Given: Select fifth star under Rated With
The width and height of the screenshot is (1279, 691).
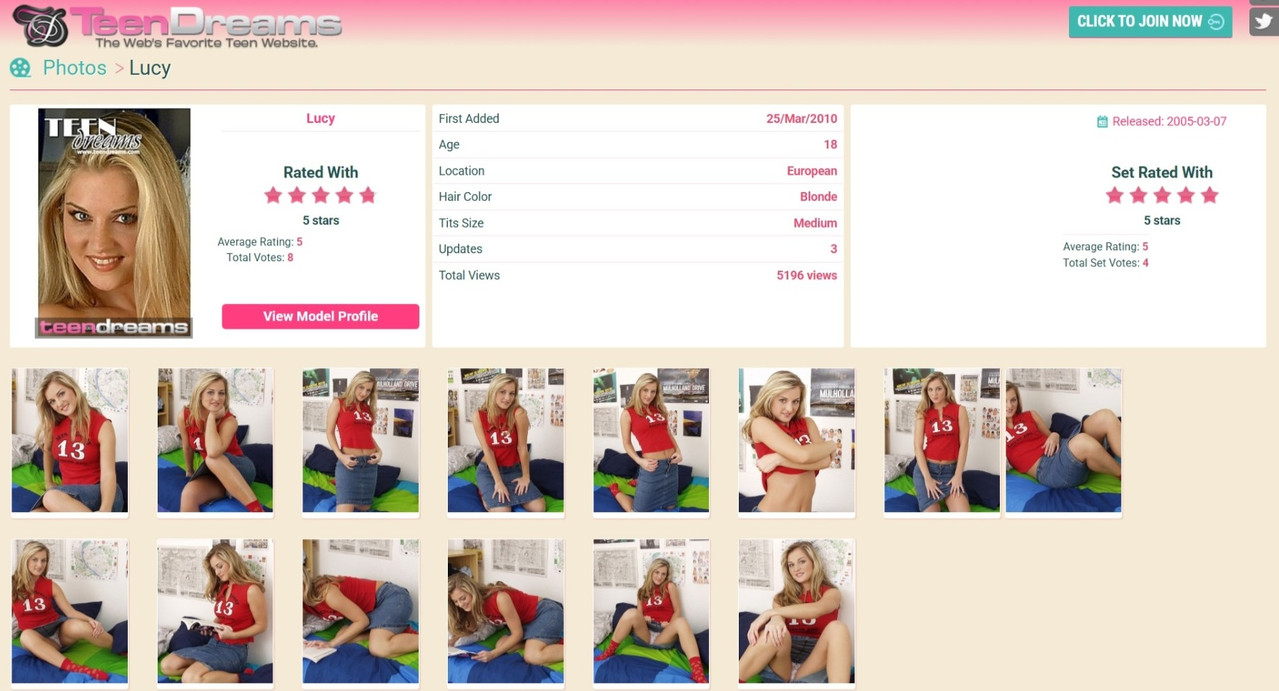Looking at the screenshot, I should [x=367, y=195].
